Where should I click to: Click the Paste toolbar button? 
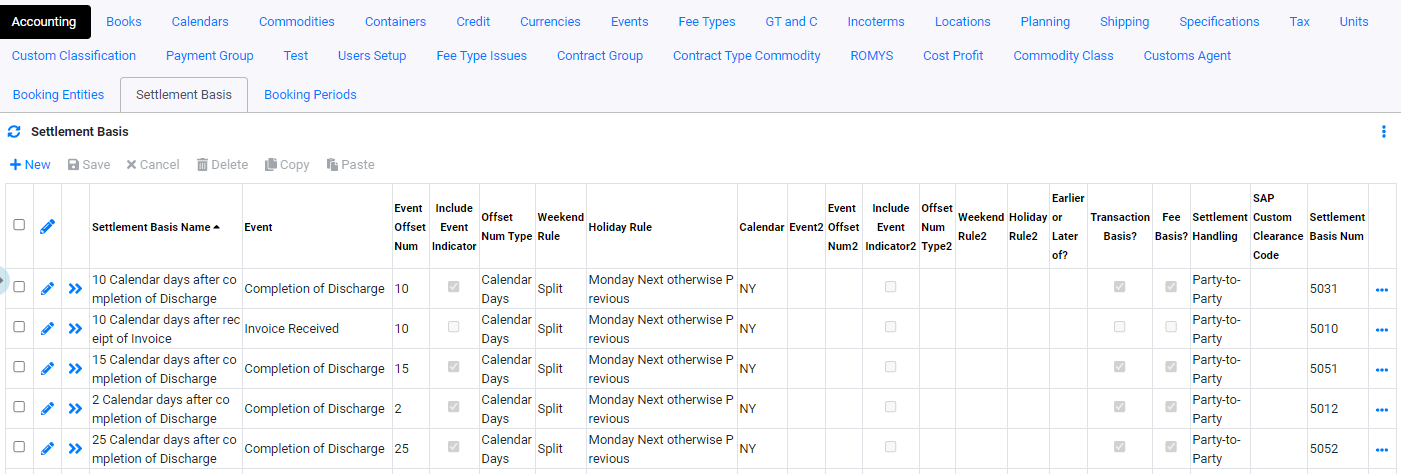(350, 164)
